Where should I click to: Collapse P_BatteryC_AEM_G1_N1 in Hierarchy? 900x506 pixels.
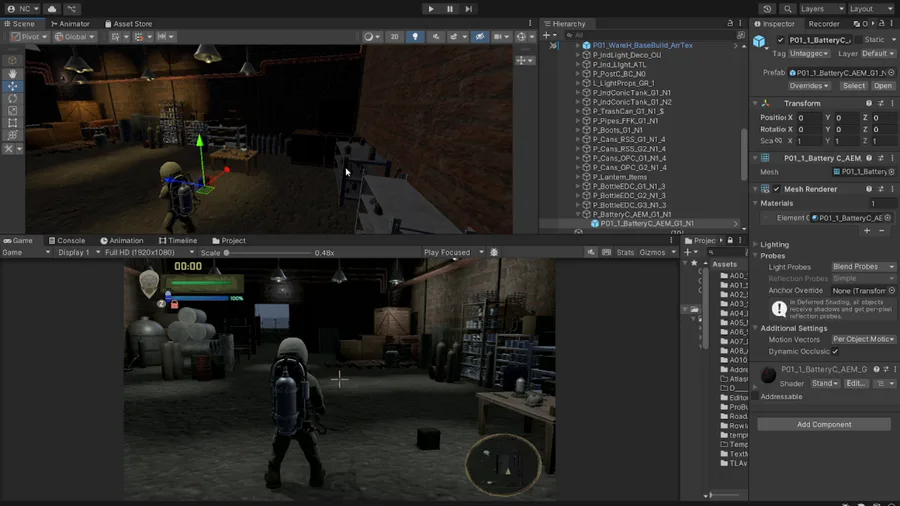pos(578,214)
